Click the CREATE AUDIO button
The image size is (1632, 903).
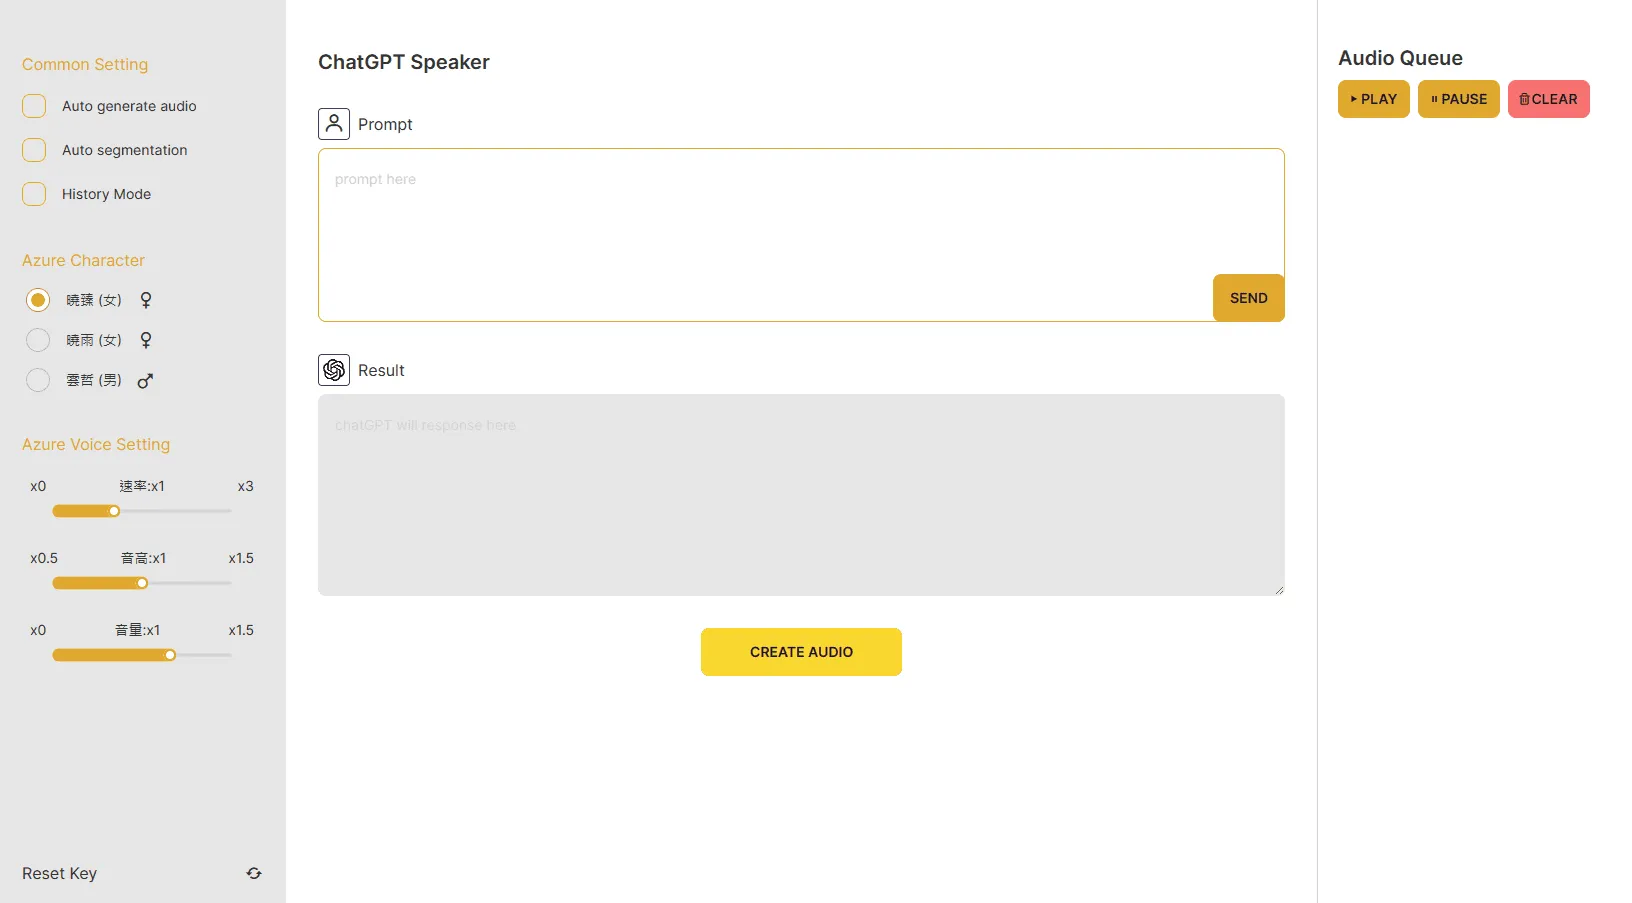point(801,652)
